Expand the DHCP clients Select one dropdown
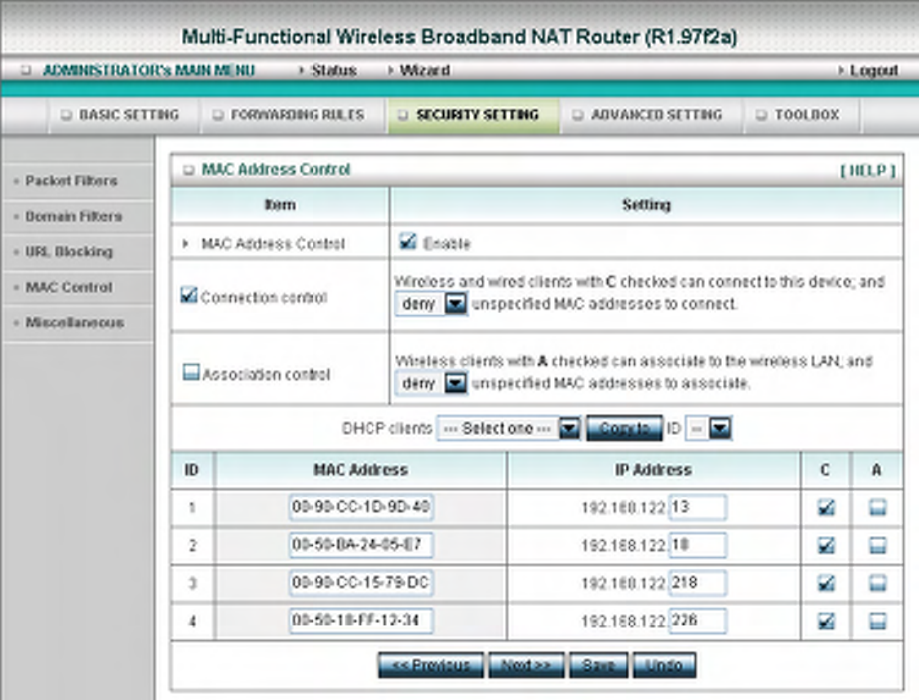Viewport: 919px width, 700px height. tap(509, 429)
